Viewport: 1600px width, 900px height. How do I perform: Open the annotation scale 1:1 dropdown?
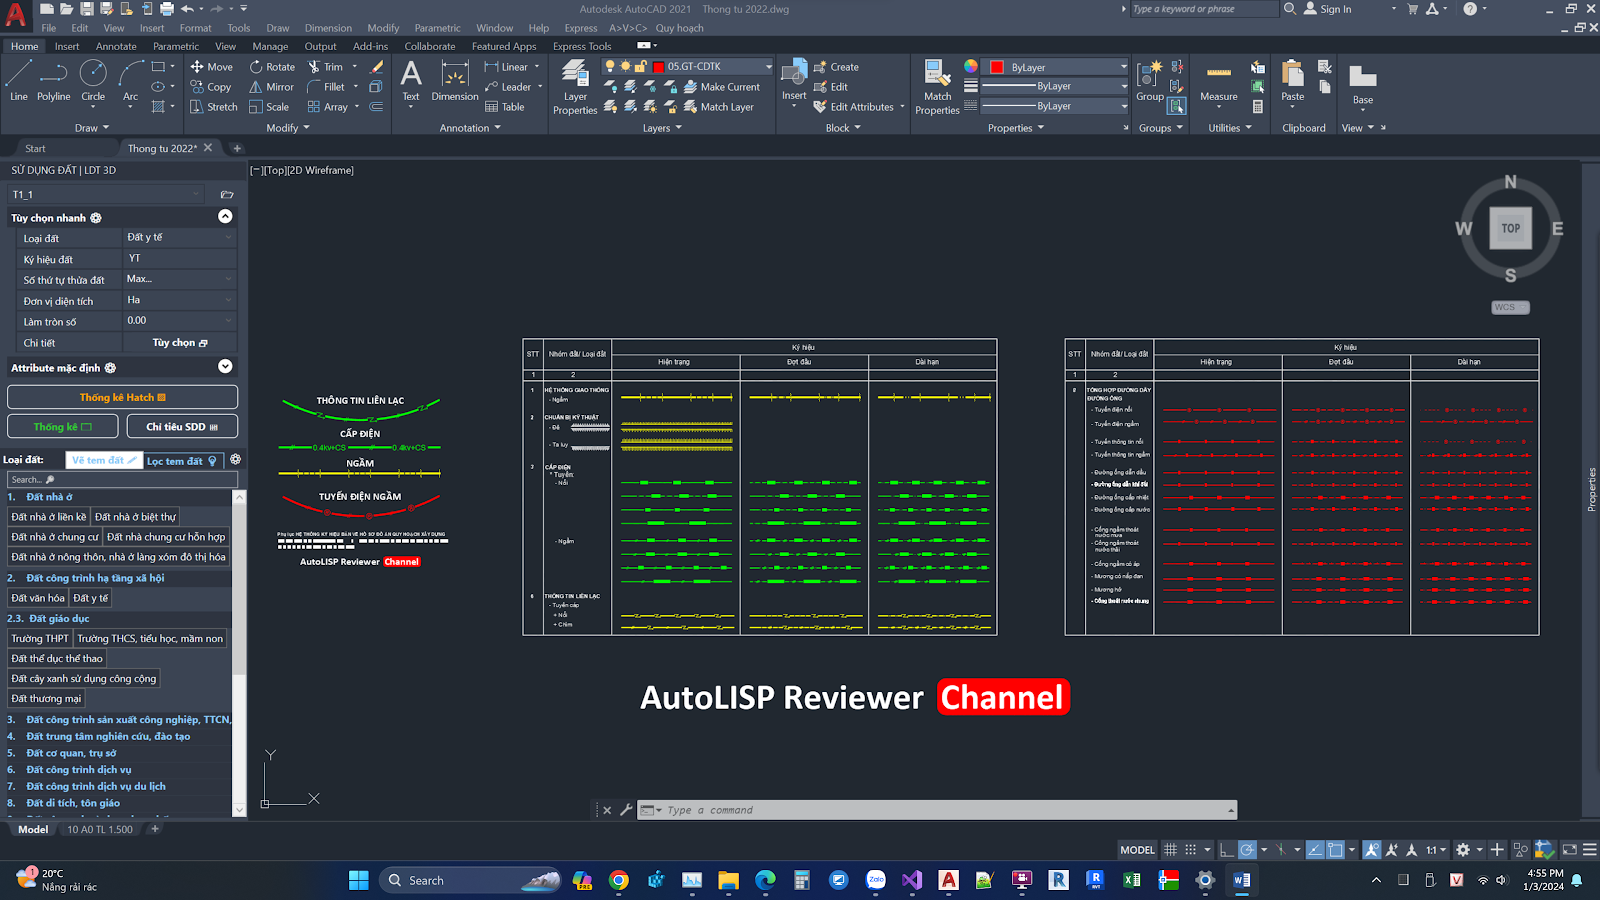point(1436,850)
